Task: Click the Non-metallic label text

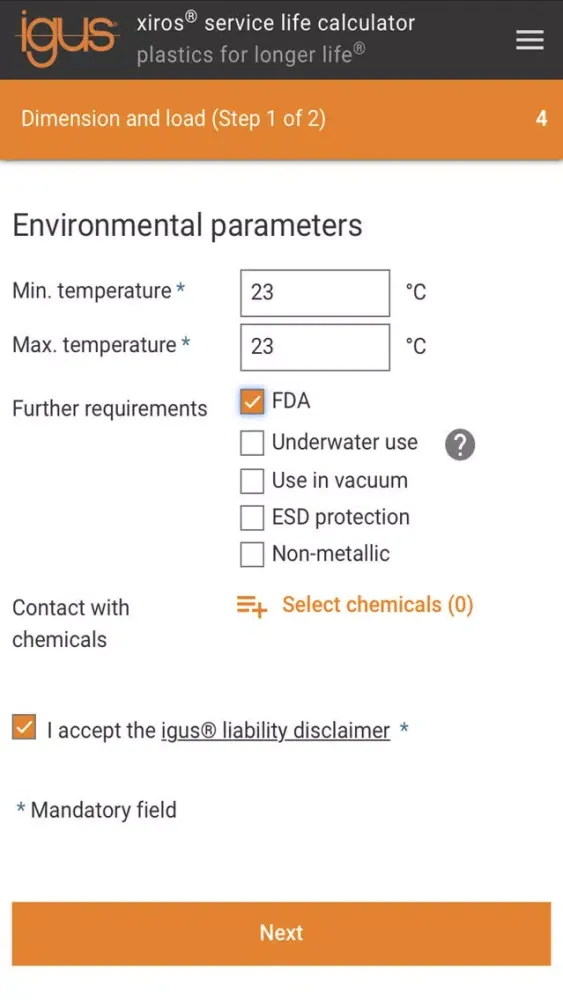Action: (x=331, y=554)
